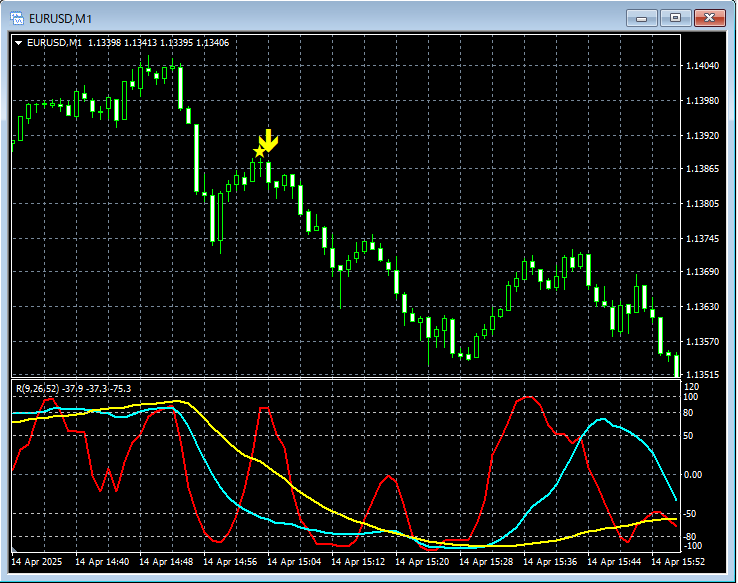Click the 1.13745 price scale label
Viewport: 738px width, 583px height.
(703, 239)
